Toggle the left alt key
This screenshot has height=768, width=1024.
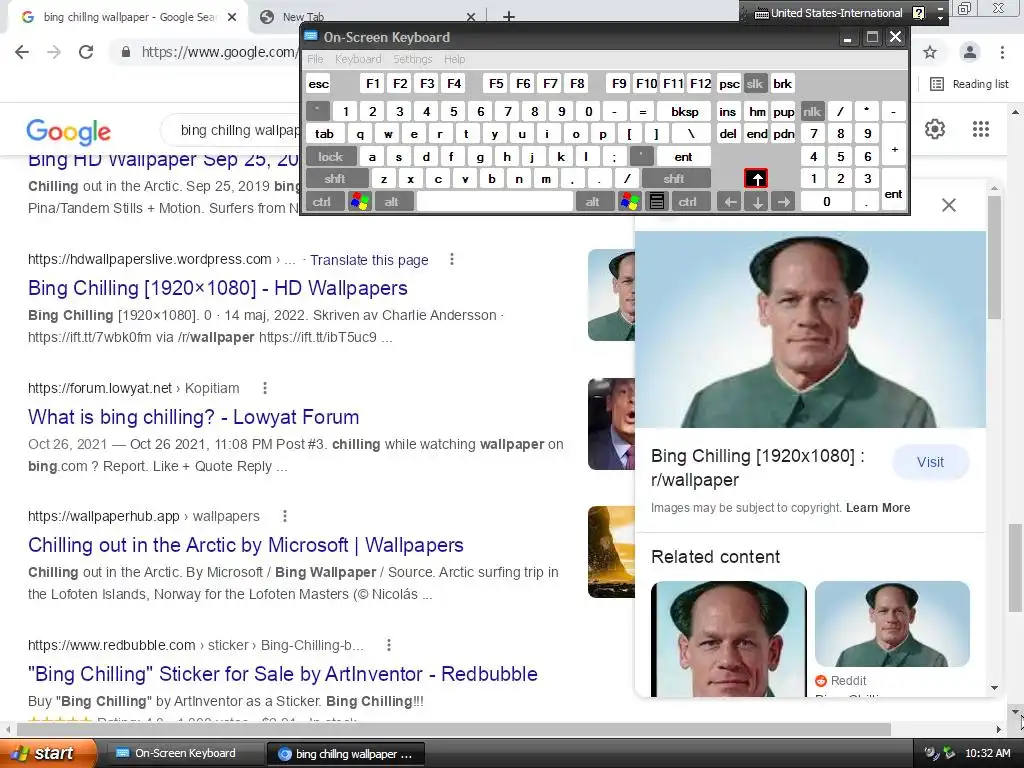(x=392, y=202)
